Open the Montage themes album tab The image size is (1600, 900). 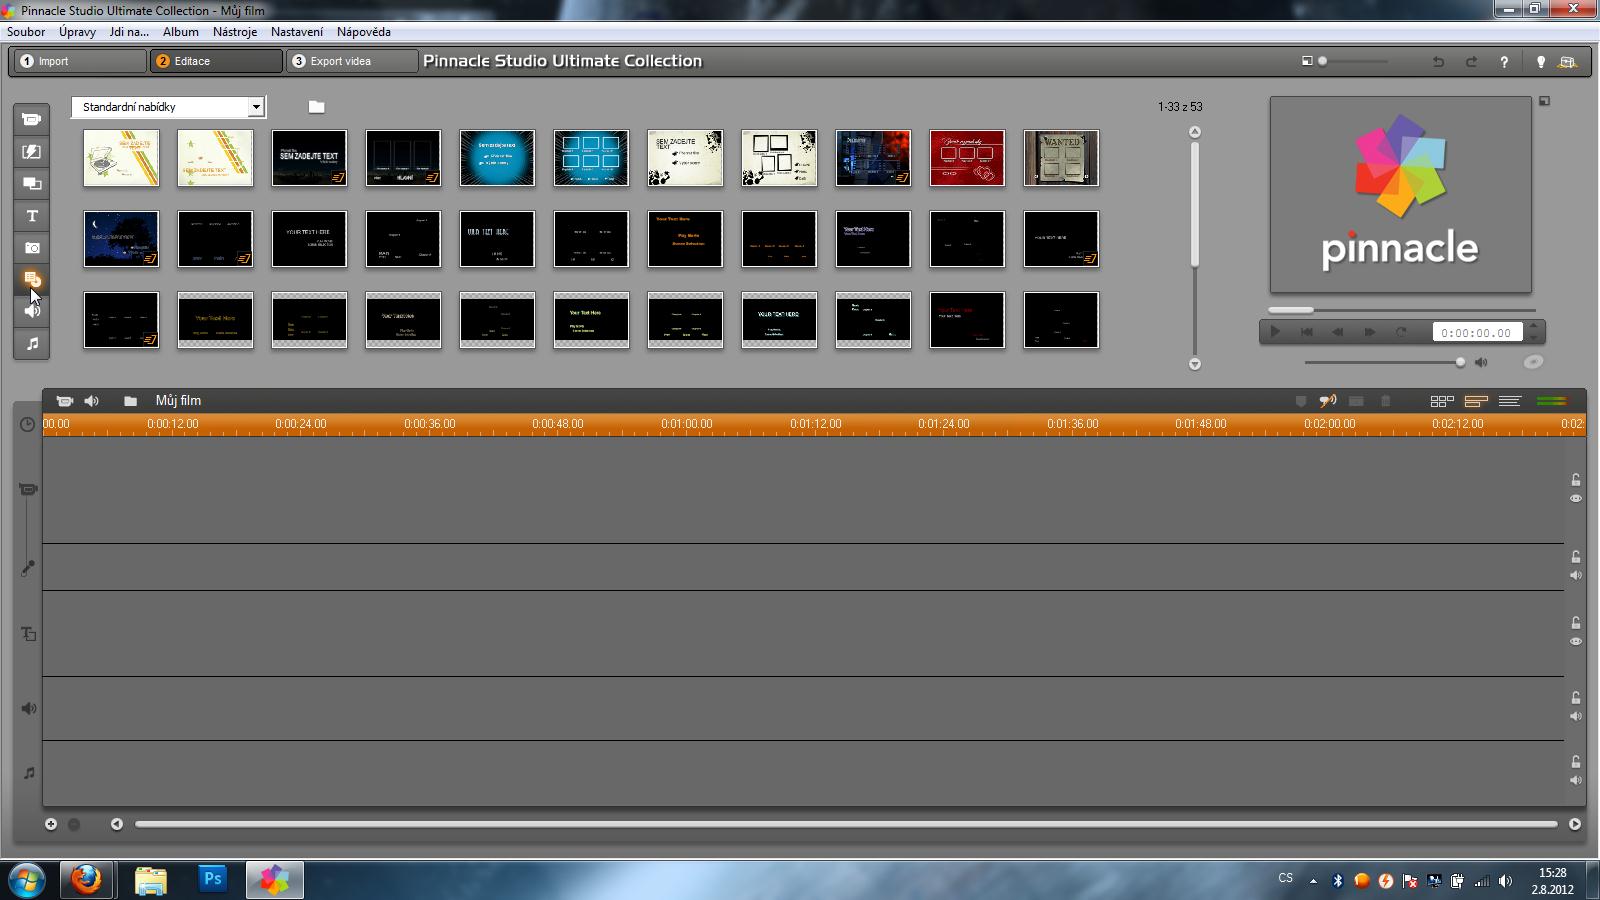tap(31, 183)
